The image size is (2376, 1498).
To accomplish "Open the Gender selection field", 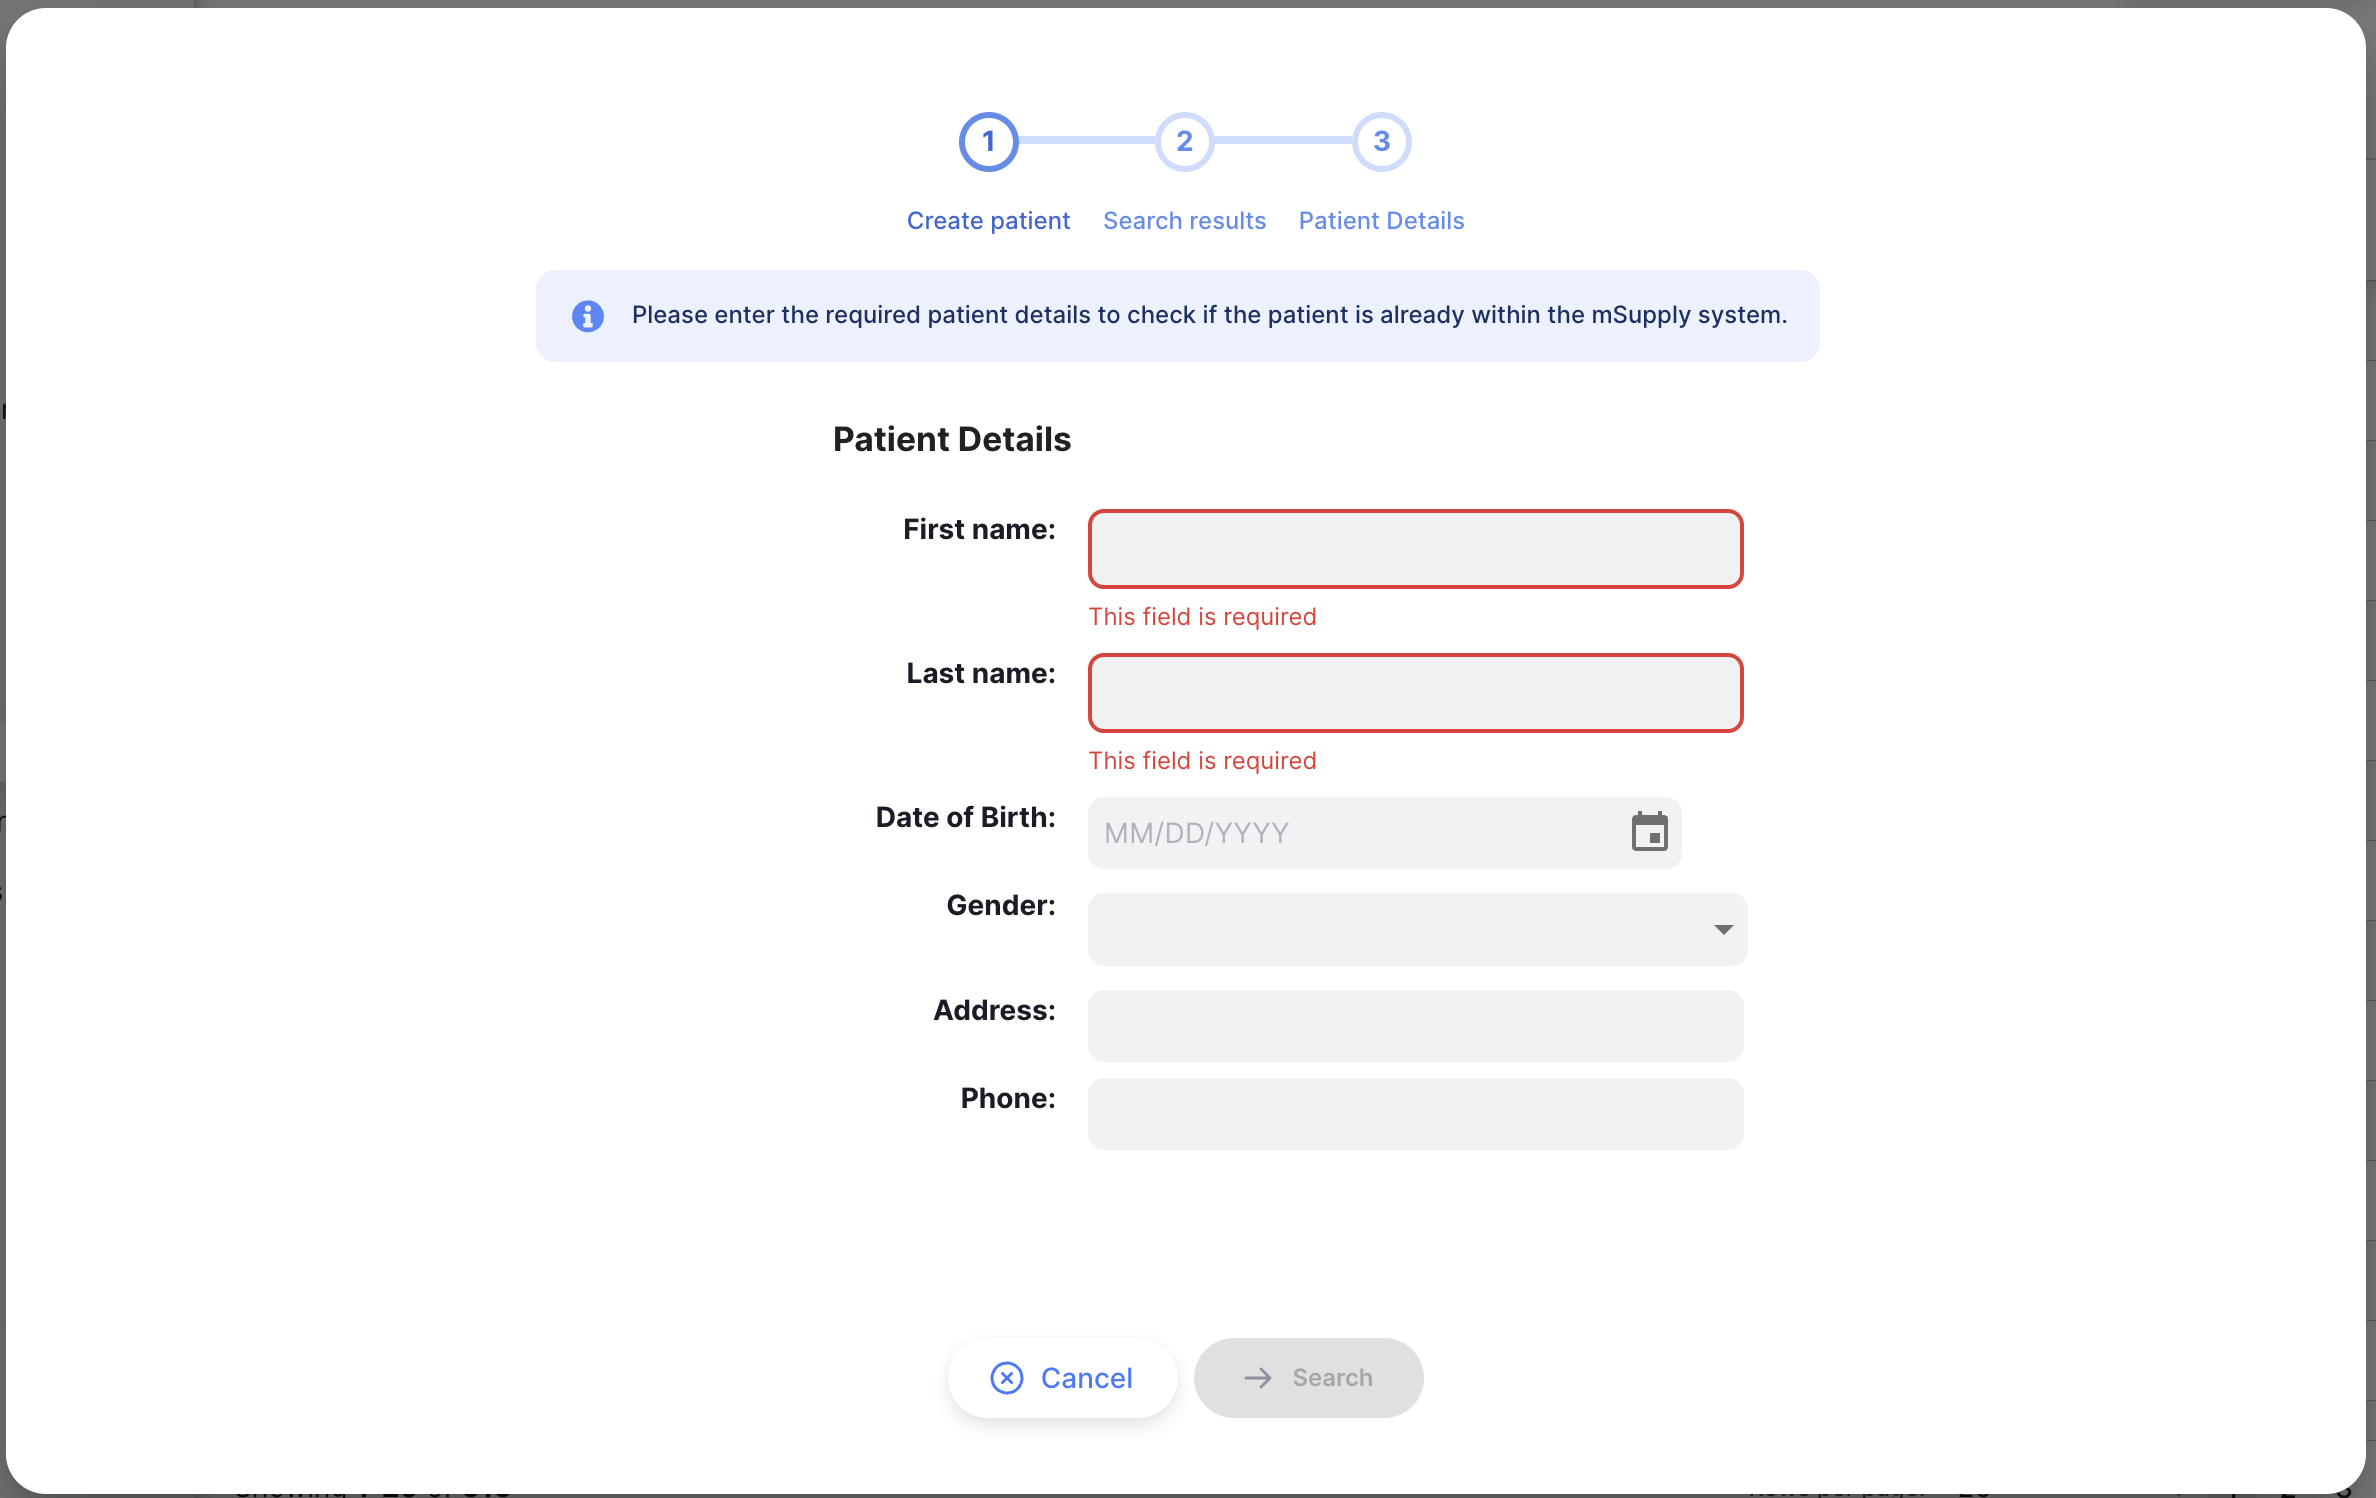I will pyautogui.click(x=1400, y=930).
